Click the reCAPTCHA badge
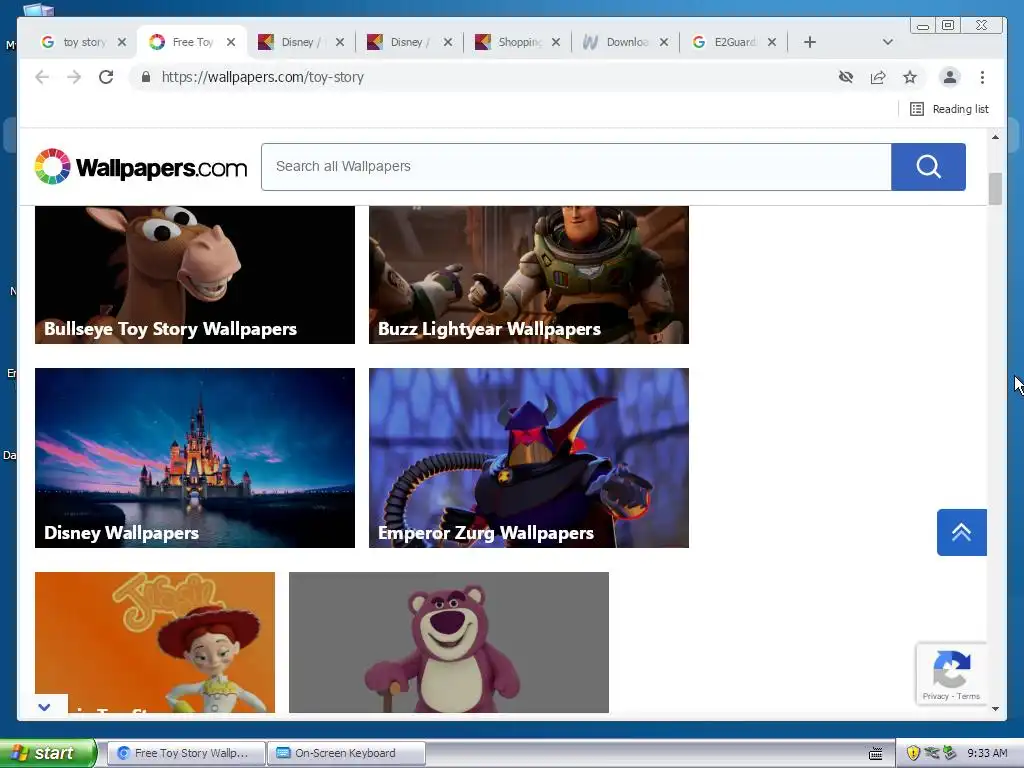 point(952,673)
